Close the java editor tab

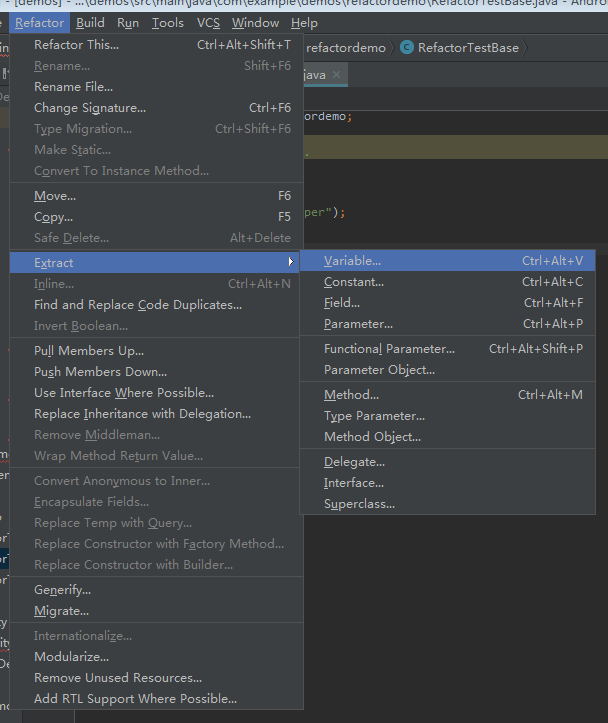pyautogui.click(x=337, y=75)
